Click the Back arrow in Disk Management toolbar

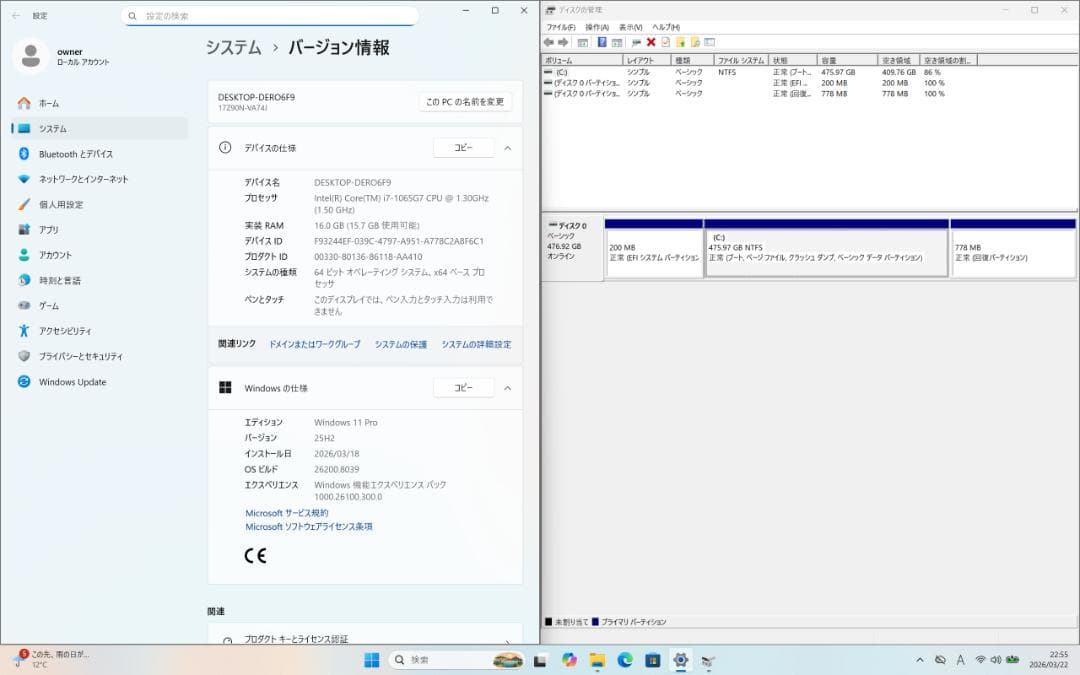[x=549, y=43]
